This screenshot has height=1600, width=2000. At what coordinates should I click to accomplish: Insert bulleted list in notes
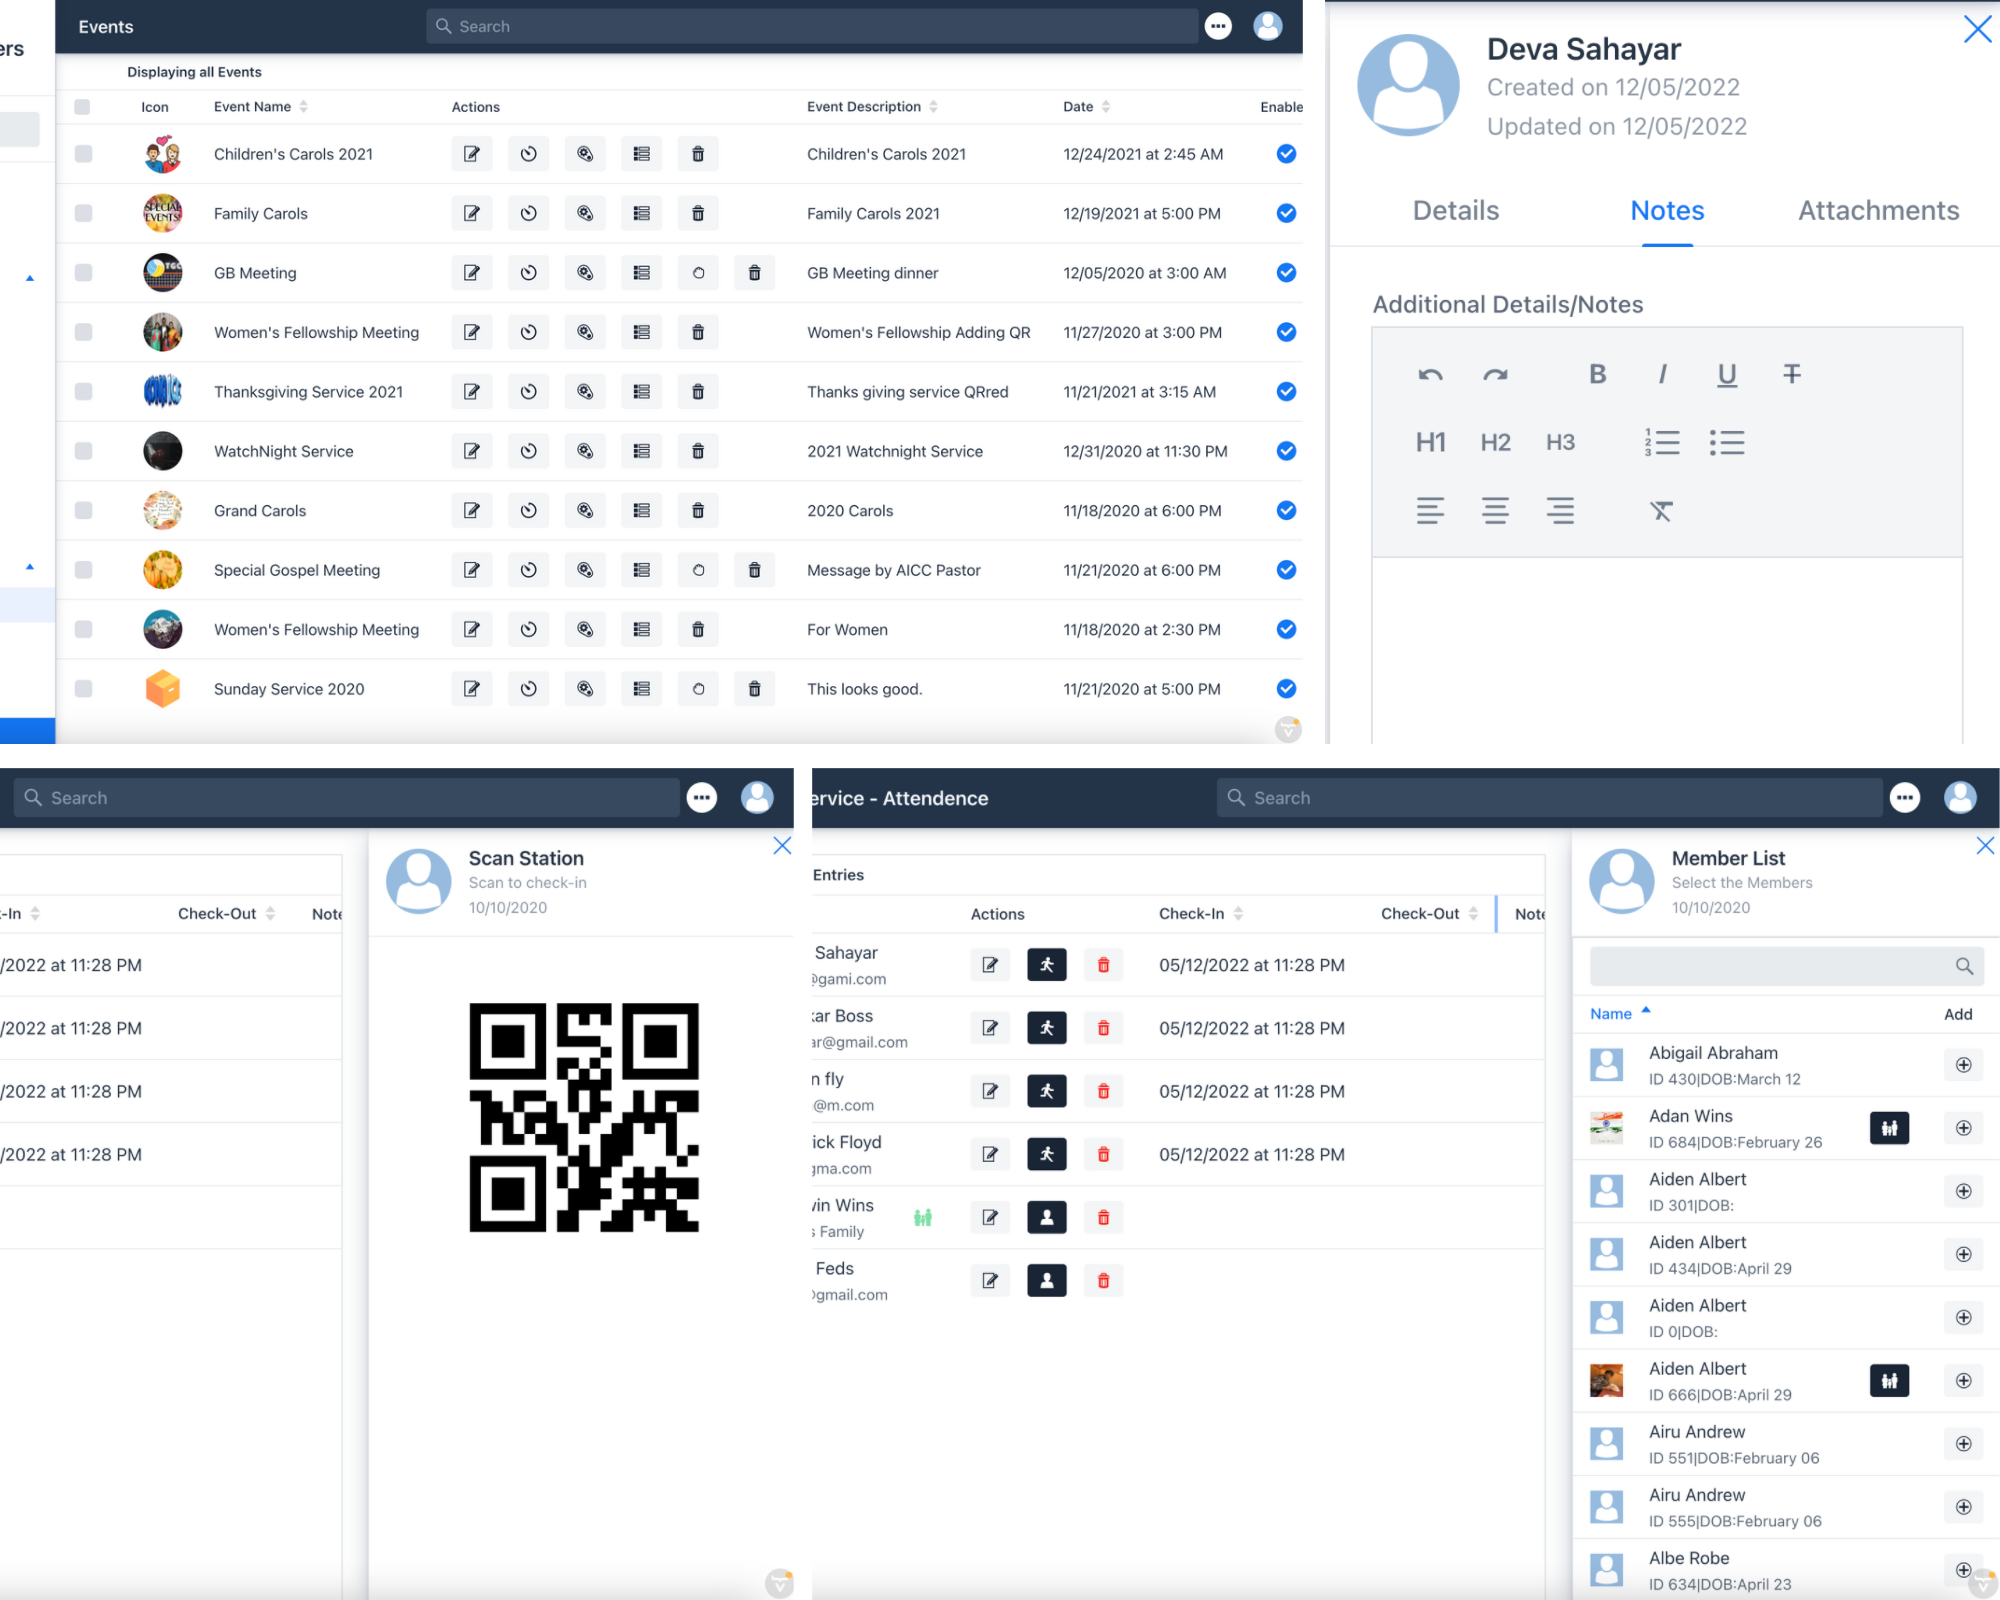click(1727, 443)
